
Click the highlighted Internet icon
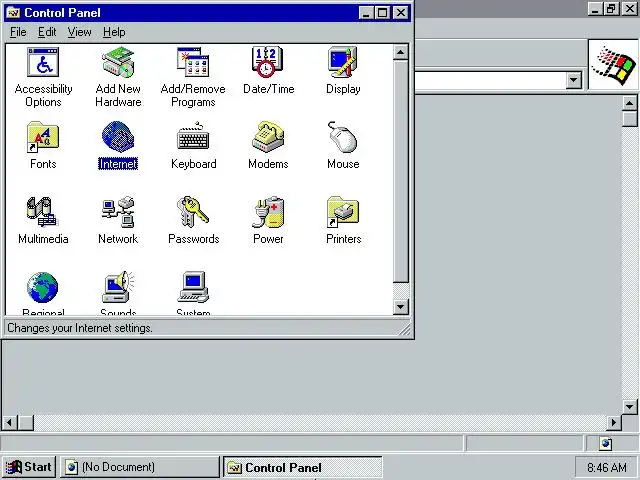pos(118,137)
